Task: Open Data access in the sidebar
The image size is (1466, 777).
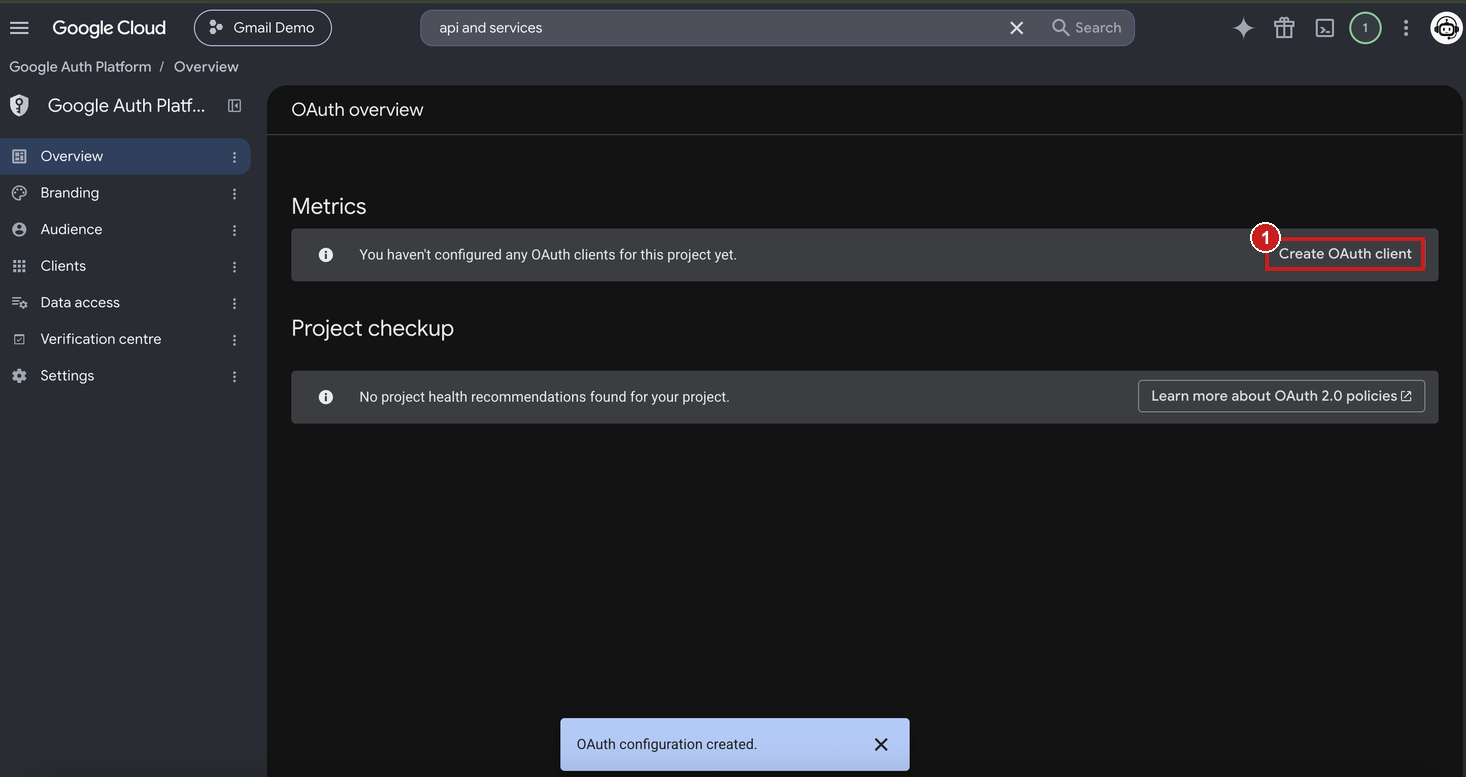Action: (x=125, y=302)
